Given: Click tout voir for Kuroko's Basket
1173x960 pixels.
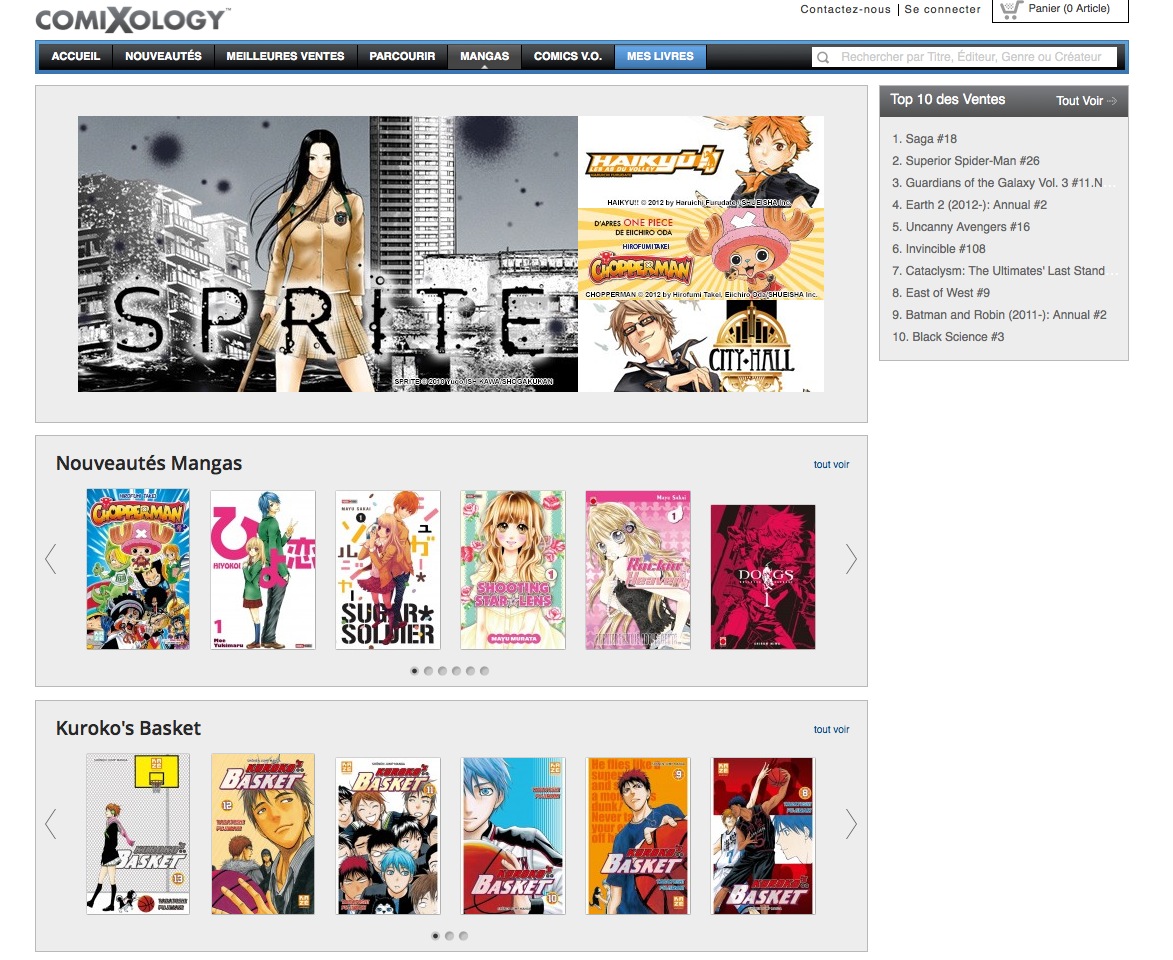Looking at the screenshot, I should pos(831,730).
